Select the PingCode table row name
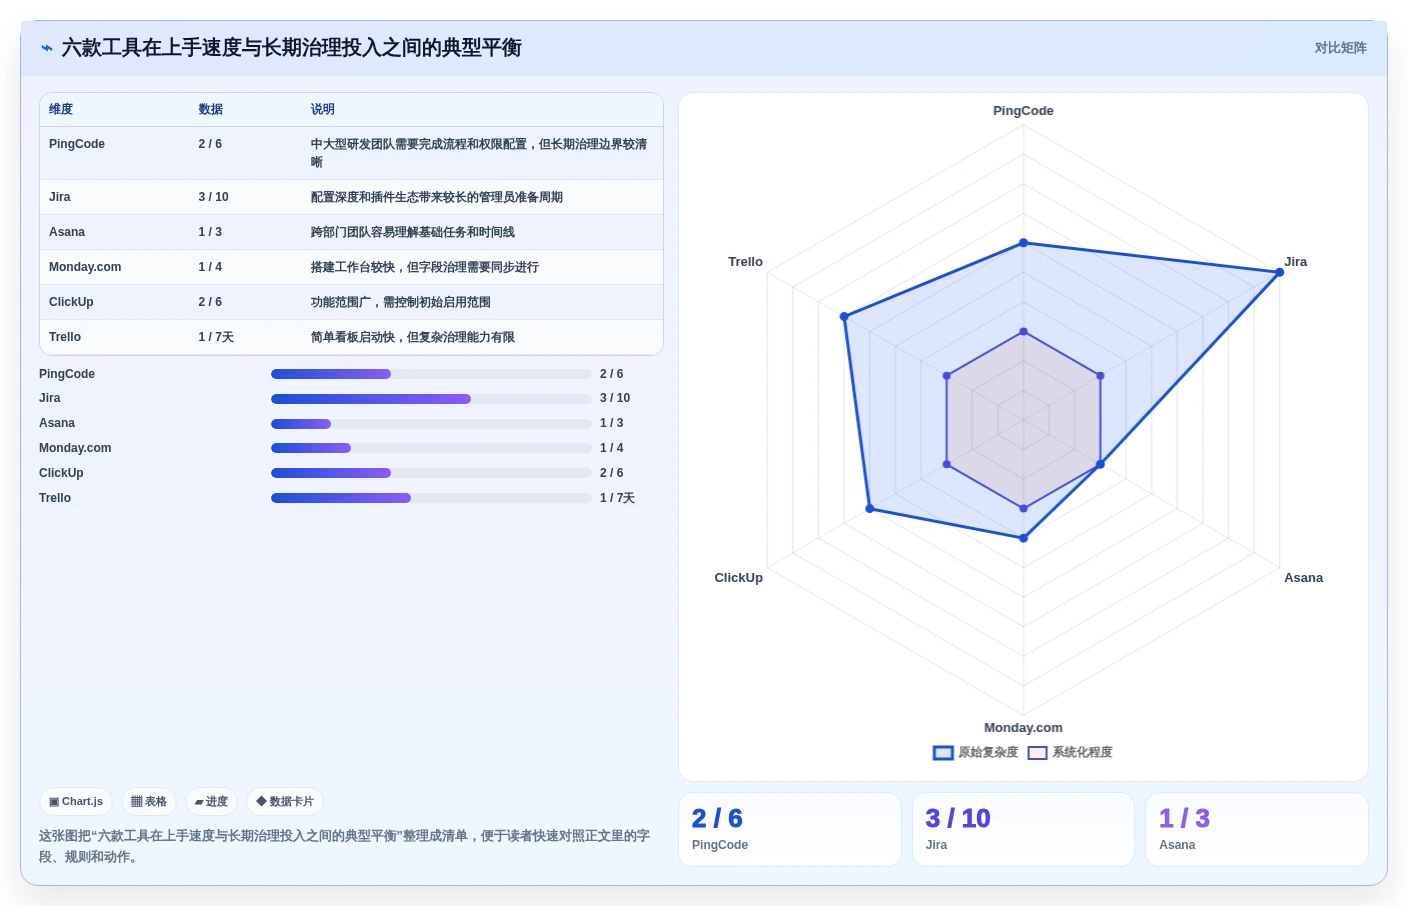 [x=77, y=144]
